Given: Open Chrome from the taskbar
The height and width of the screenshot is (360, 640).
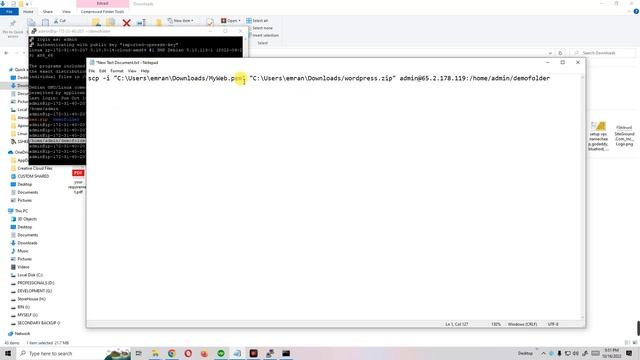Looking at the screenshot, I should click(171, 353).
